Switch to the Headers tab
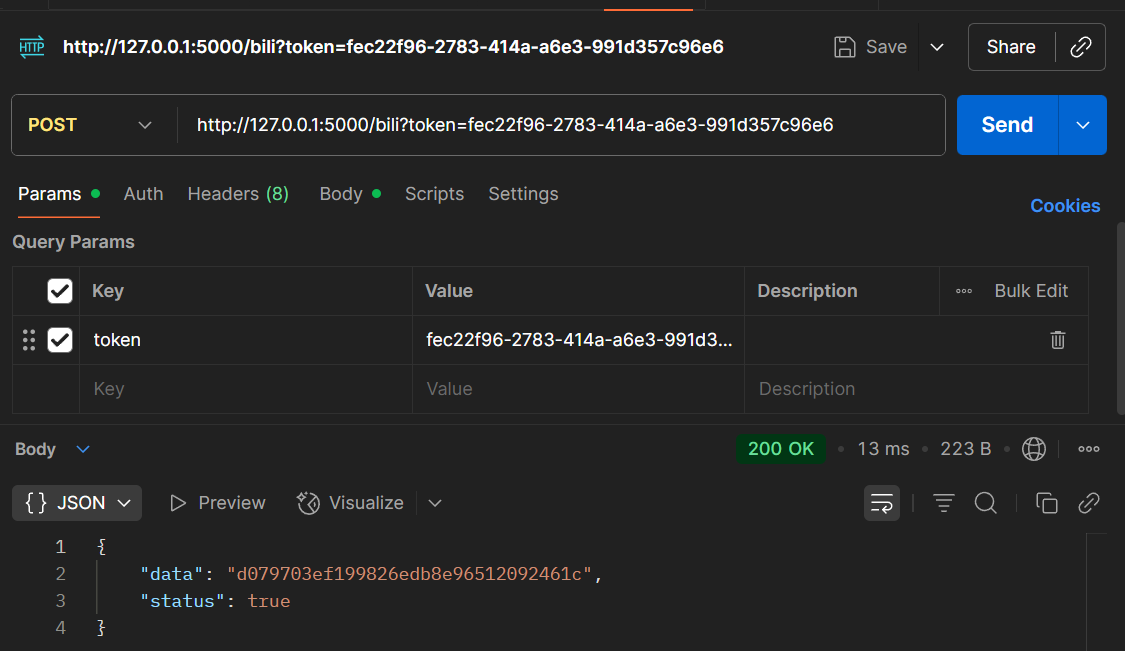Image resolution: width=1125 pixels, height=651 pixels. 238,194
